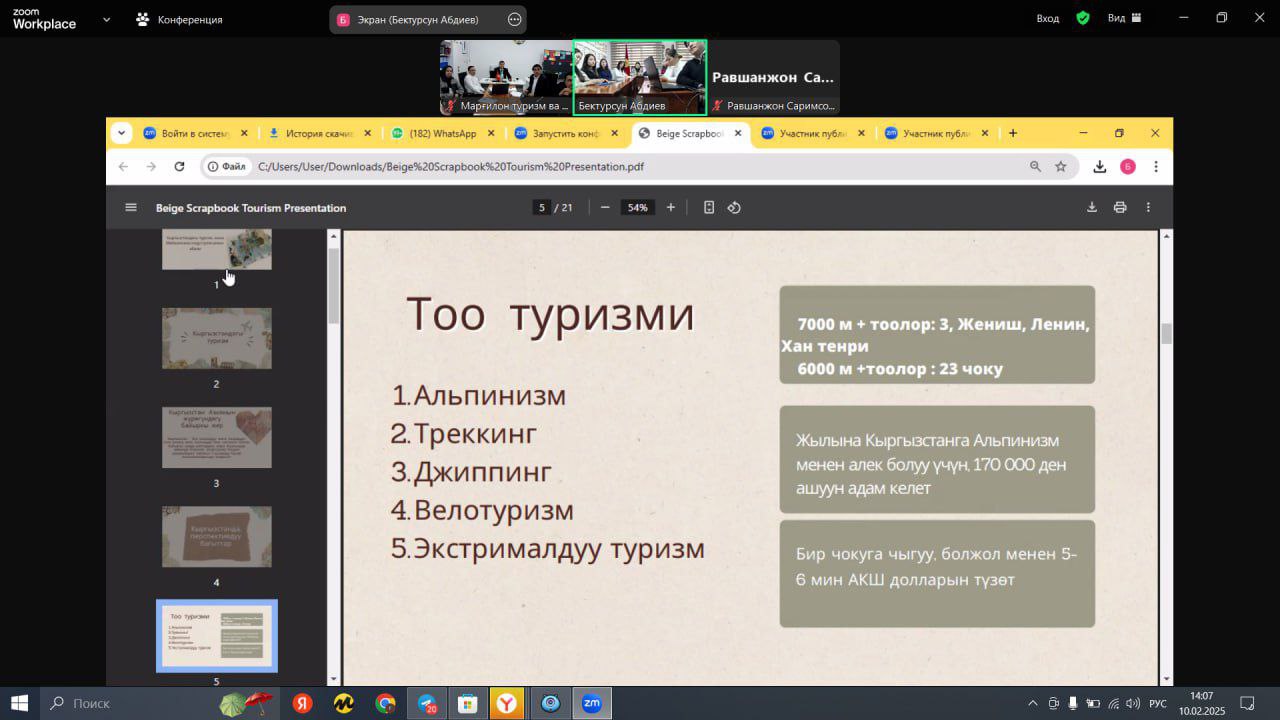Bookmark this page with star icon
The image size is (1280, 720).
point(1061,167)
